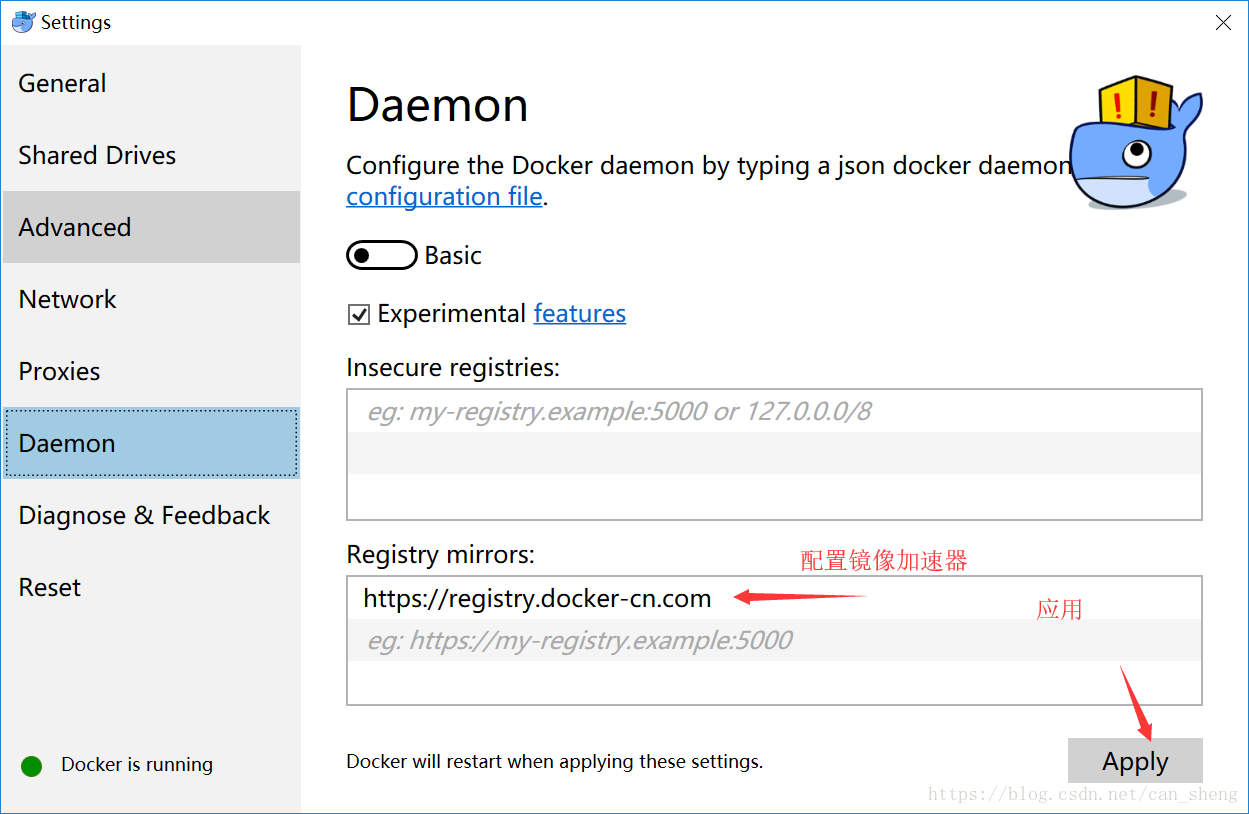
Task: Open the Advanced settings section
Action: point(75,227)
